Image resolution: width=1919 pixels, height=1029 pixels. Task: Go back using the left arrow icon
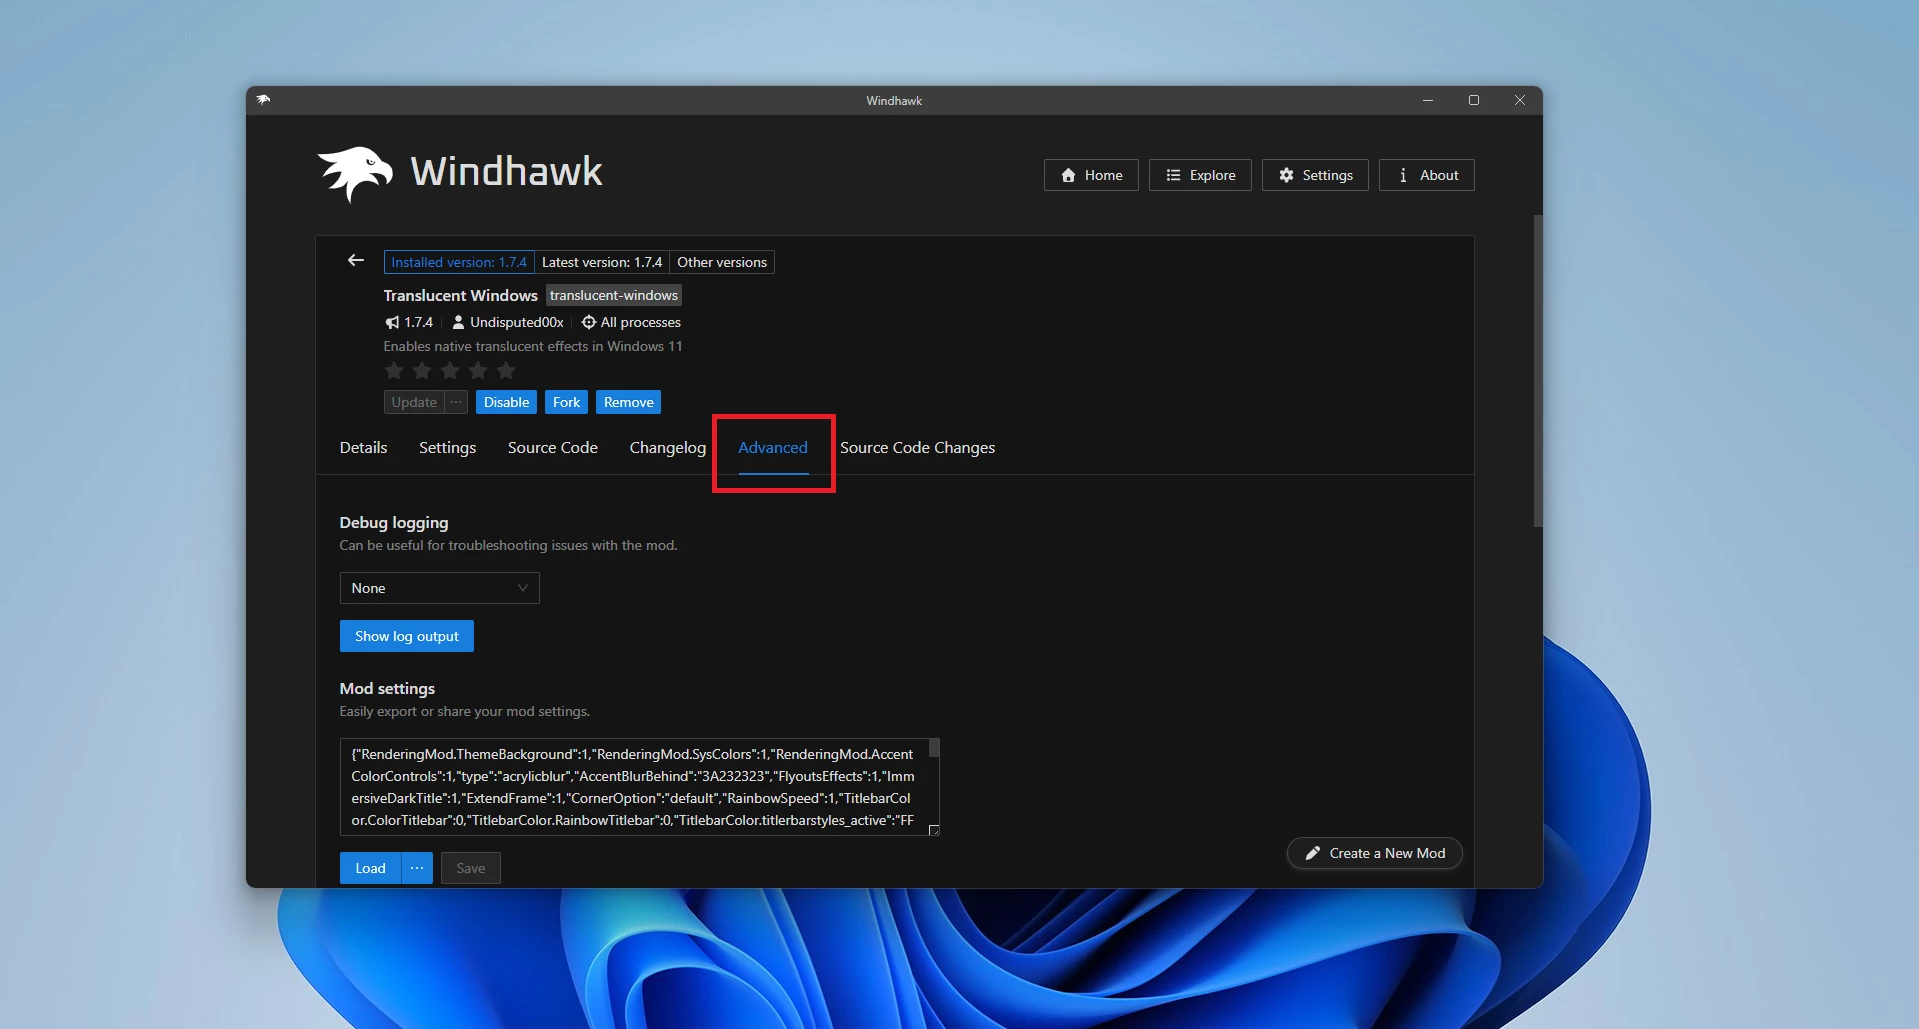[355, 260]
